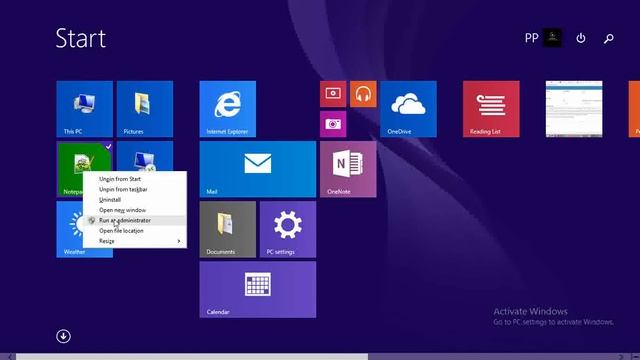The height and width of the screenshot is (360, 640).
Task: Open the orange Music headphones tile
Action: click(x=363, y=94)
